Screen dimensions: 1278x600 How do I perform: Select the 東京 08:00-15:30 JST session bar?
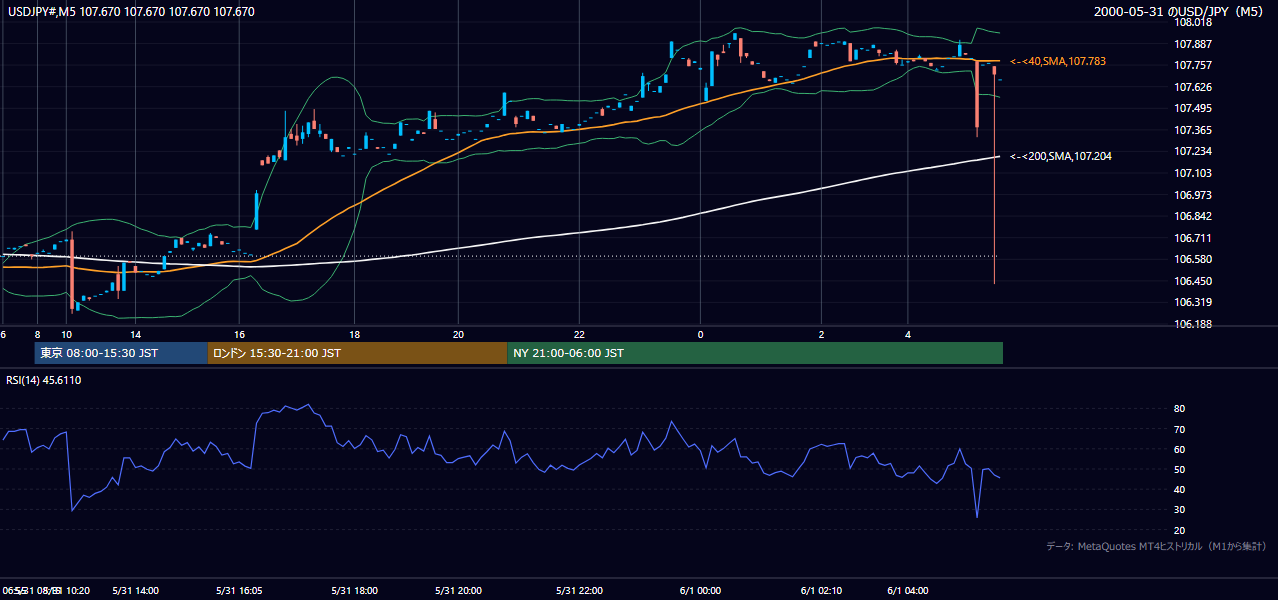121,353
